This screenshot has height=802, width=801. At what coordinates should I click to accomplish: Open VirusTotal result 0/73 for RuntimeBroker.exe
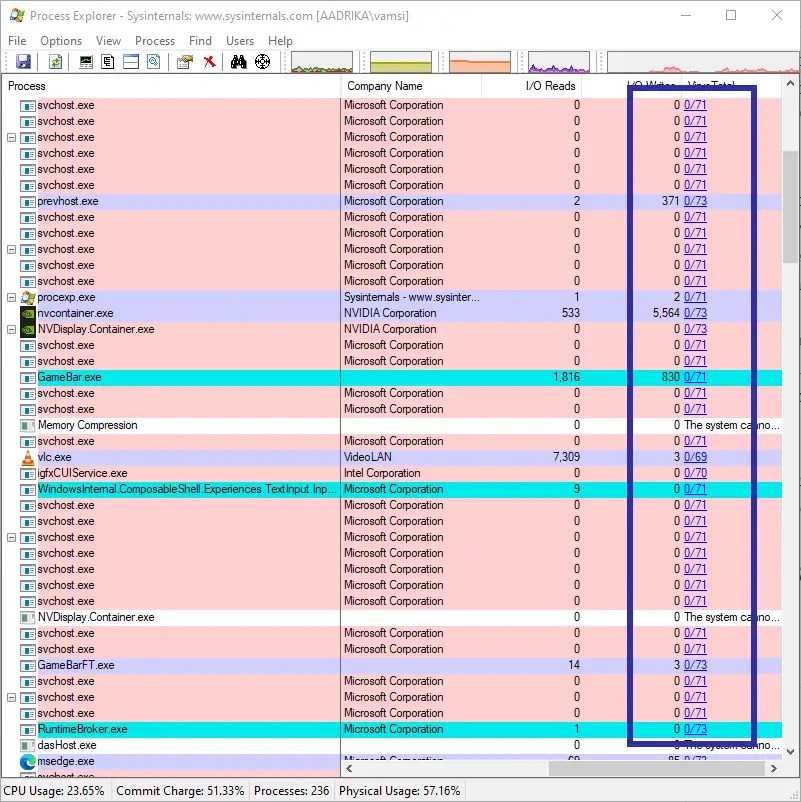click(x=695, y=729)
